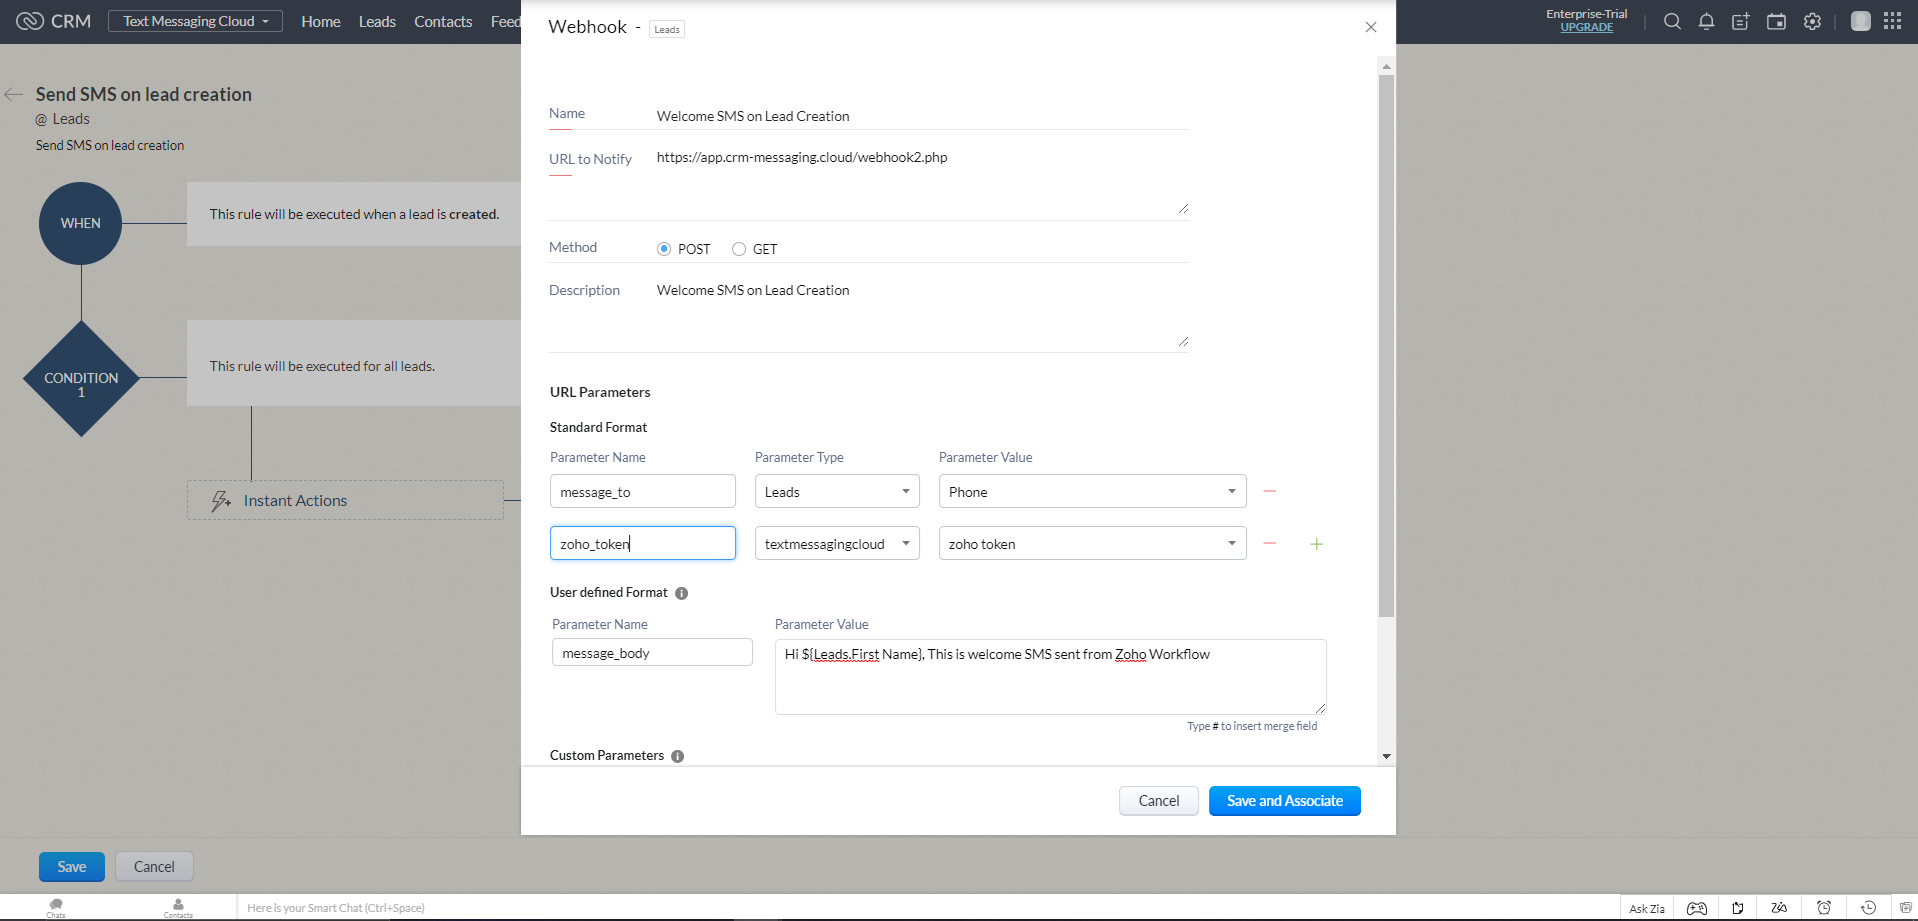1918x921 pixels.
Task: Open the gamepad icon in bottom bar
Action: tap(1697, 908)
